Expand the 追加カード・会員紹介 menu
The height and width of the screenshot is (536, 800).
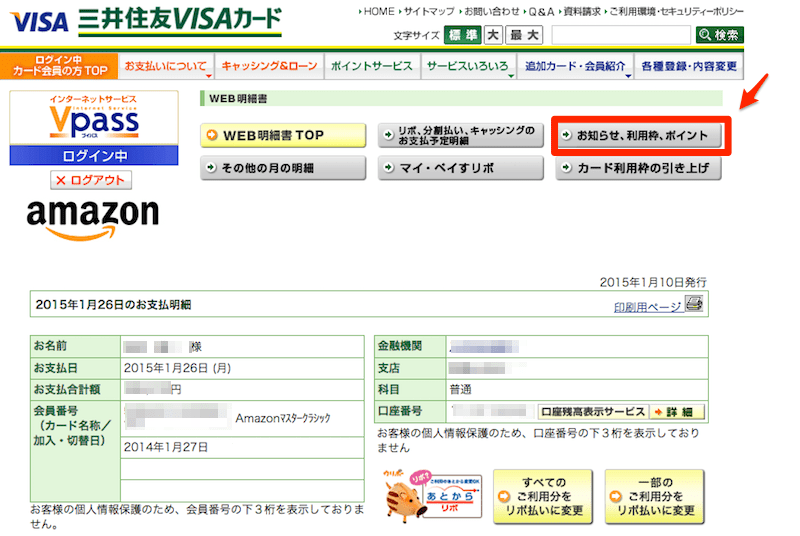click(576, 66)
